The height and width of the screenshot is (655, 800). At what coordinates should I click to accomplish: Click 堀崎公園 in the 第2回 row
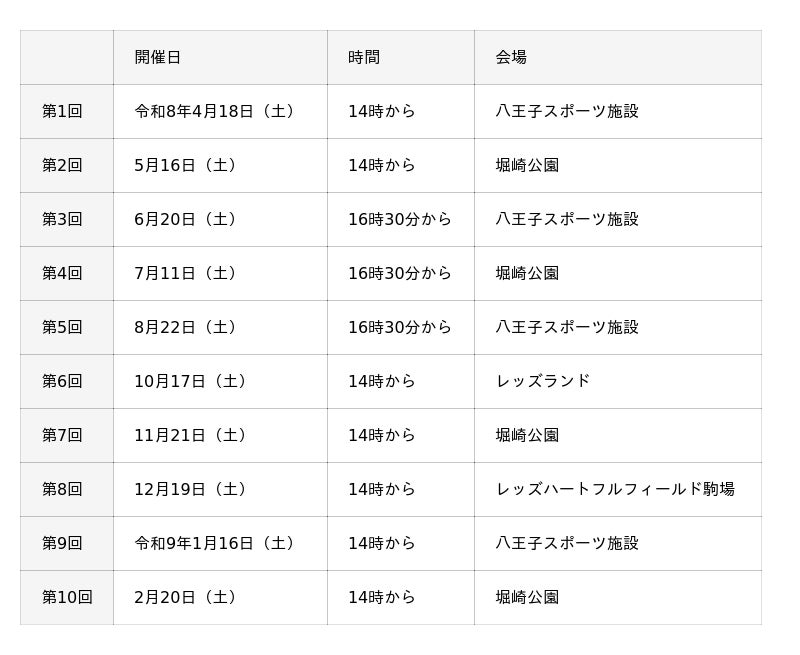(527, 165)
